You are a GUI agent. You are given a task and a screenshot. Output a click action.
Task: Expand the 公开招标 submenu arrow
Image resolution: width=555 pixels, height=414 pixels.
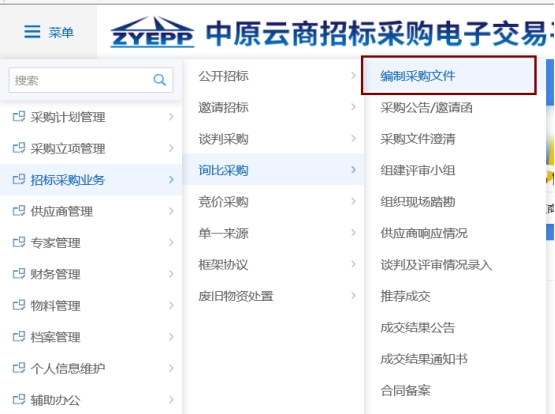click(353, 75)
